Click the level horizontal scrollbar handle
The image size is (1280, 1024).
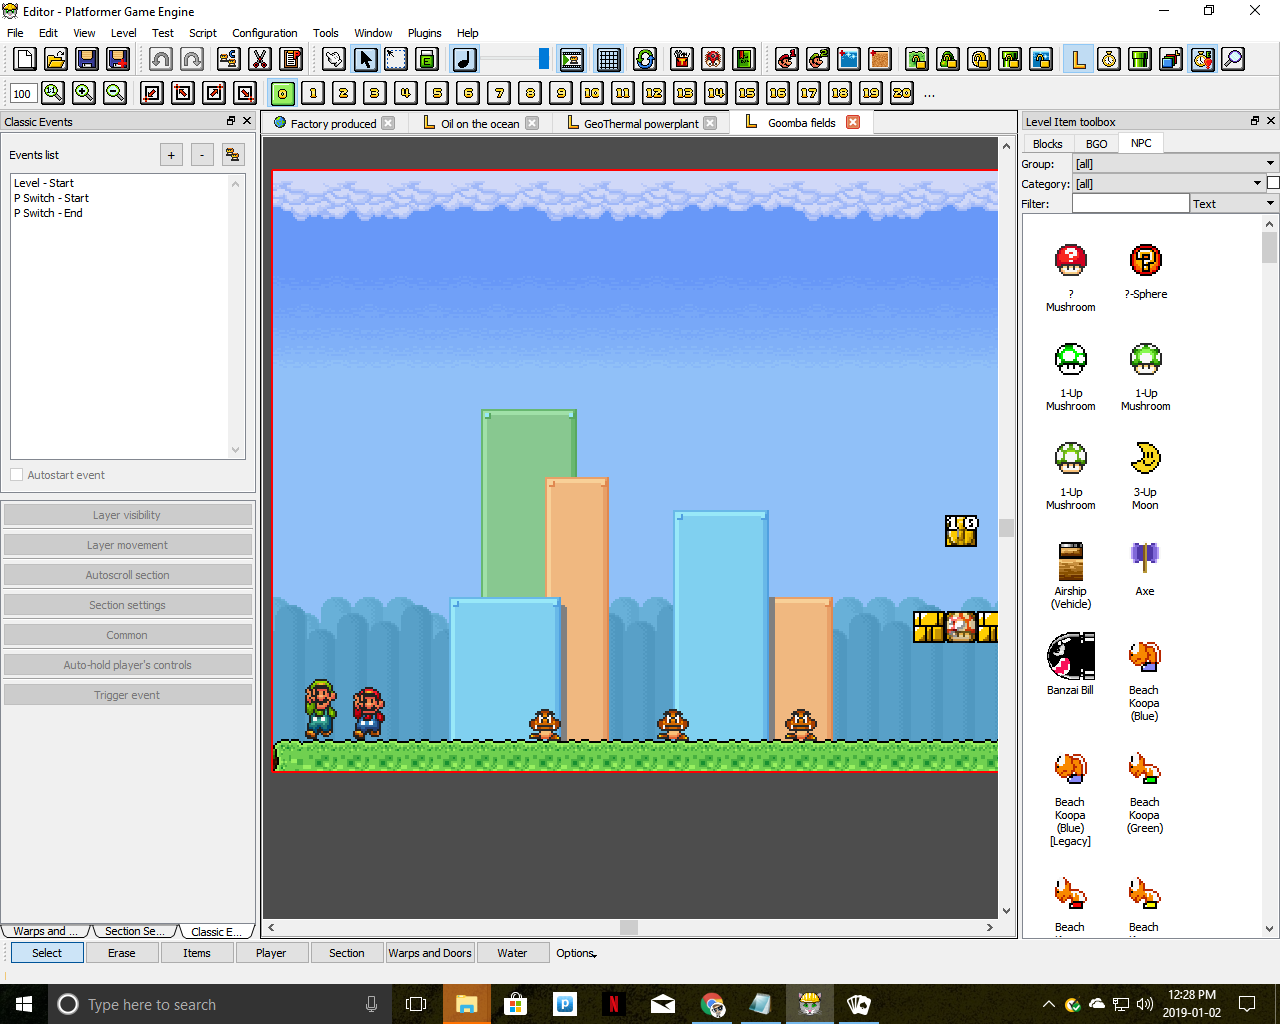click(x=629, y=927)
